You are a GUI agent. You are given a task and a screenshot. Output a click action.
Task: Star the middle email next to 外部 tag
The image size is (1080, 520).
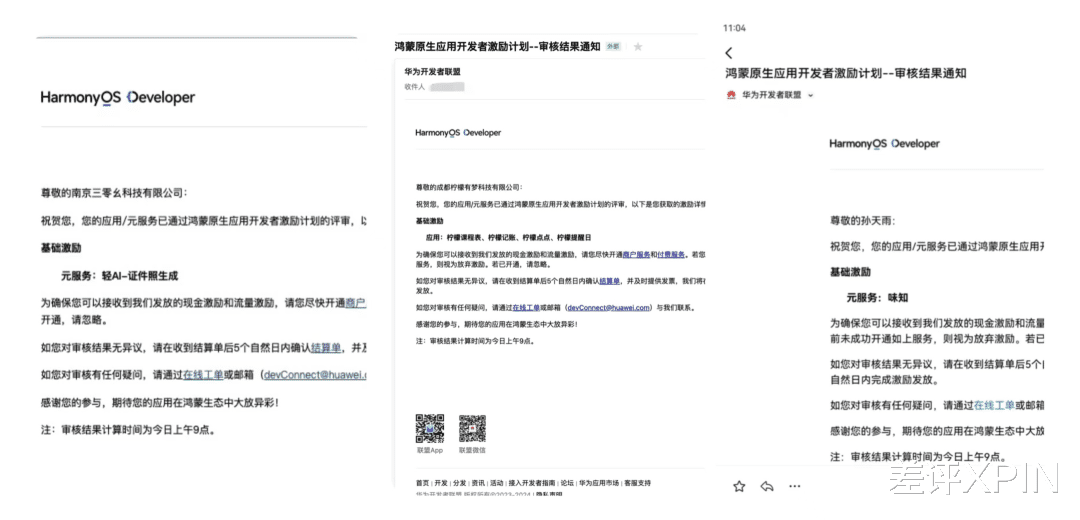pyautogui.click(x=638, y=47)
